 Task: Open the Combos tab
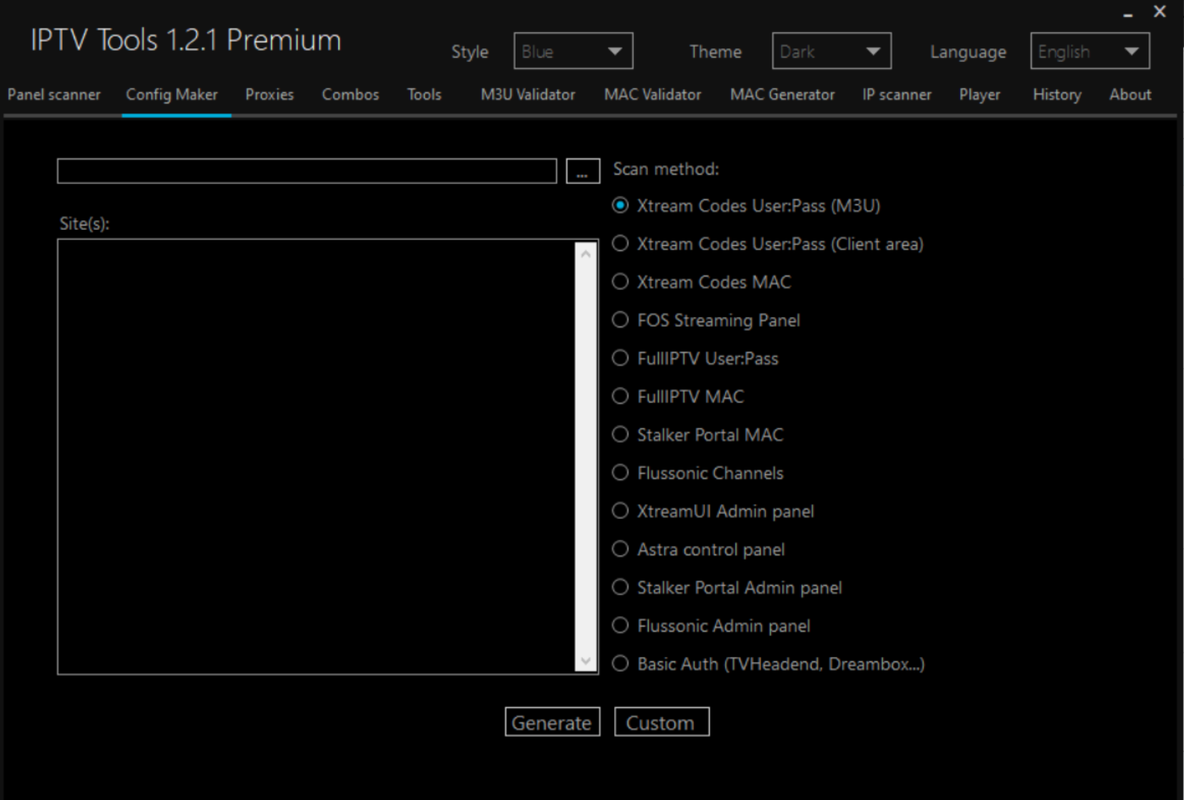tap(350, 94)
